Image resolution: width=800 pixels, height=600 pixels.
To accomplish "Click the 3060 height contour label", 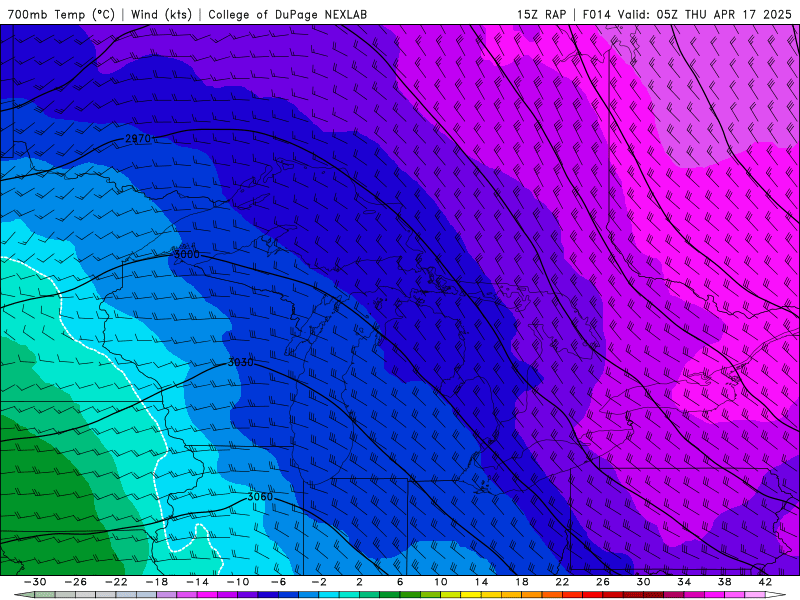I will [x=260, y=496].
